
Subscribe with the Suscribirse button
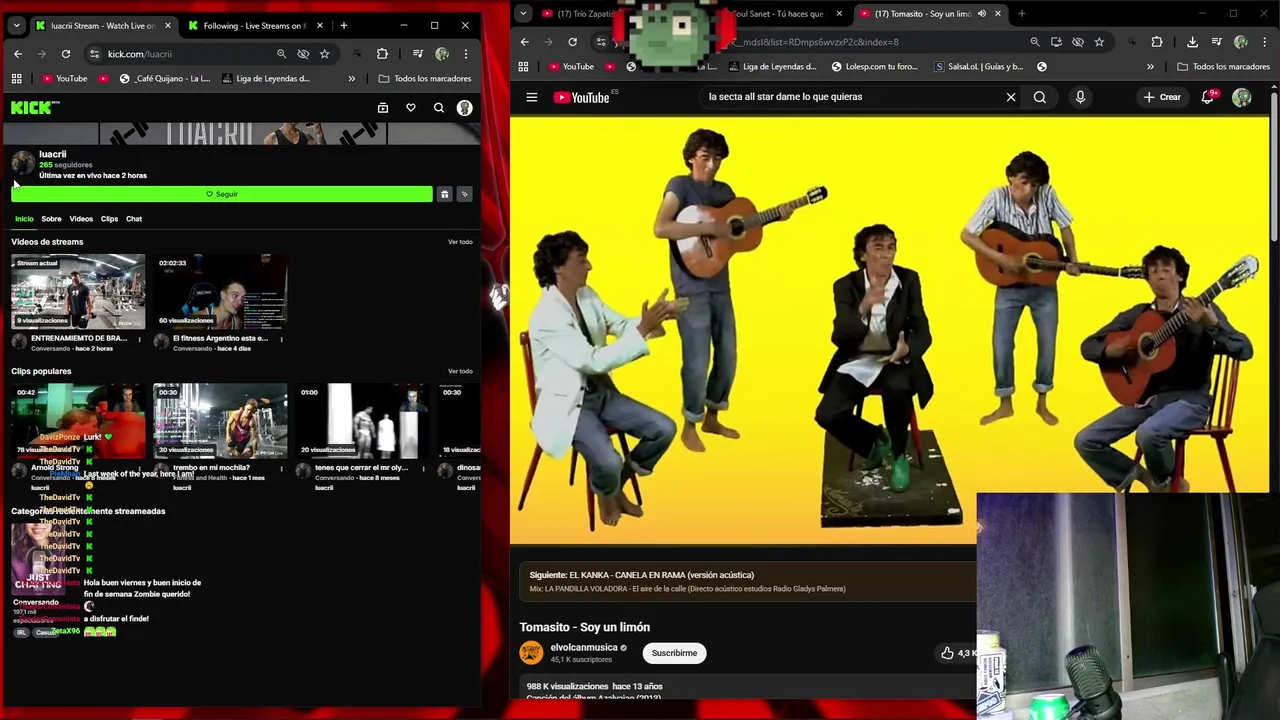pyautogui.click(x=675, y=653)
